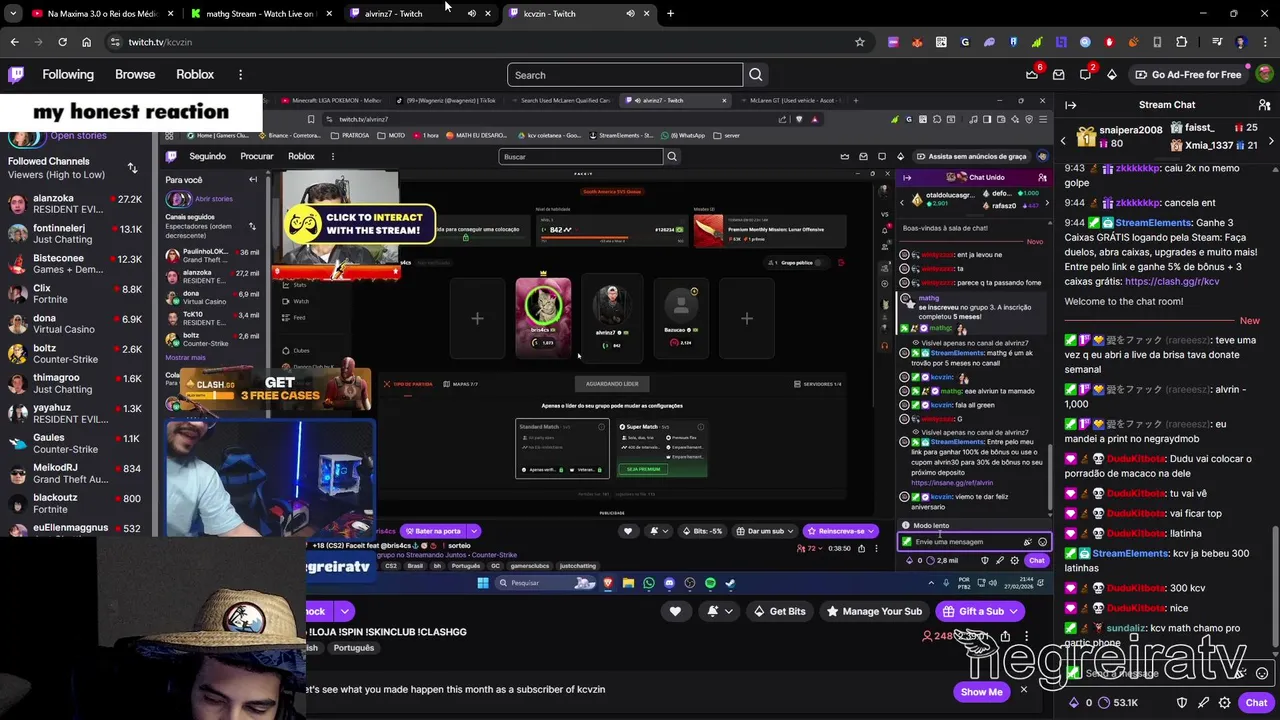Click Get Bits button
The height and width of the screenshot is (720, 1280).
coord(778,611)
